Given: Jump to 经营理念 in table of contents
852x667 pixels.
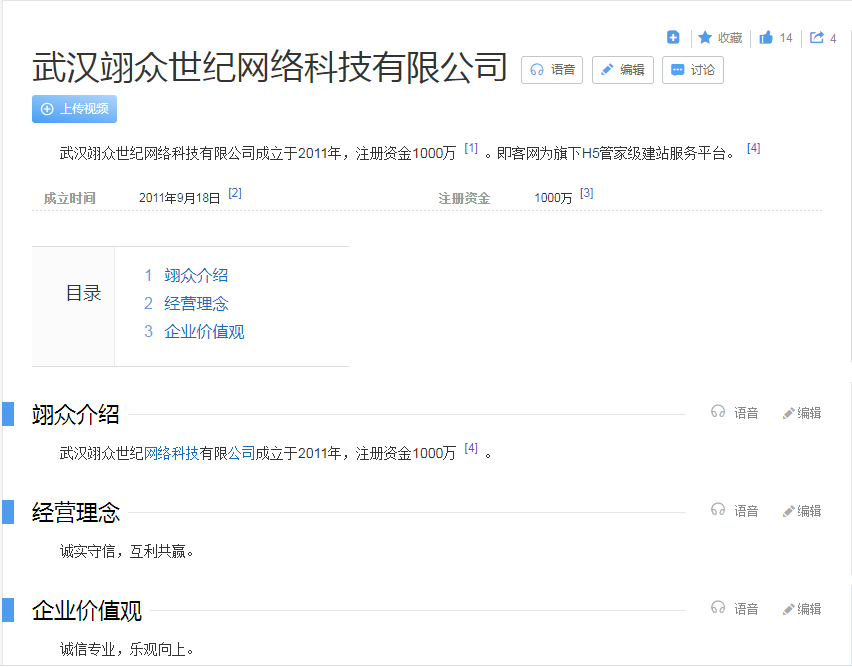Looking at the screenshot, I should (196, 304).
